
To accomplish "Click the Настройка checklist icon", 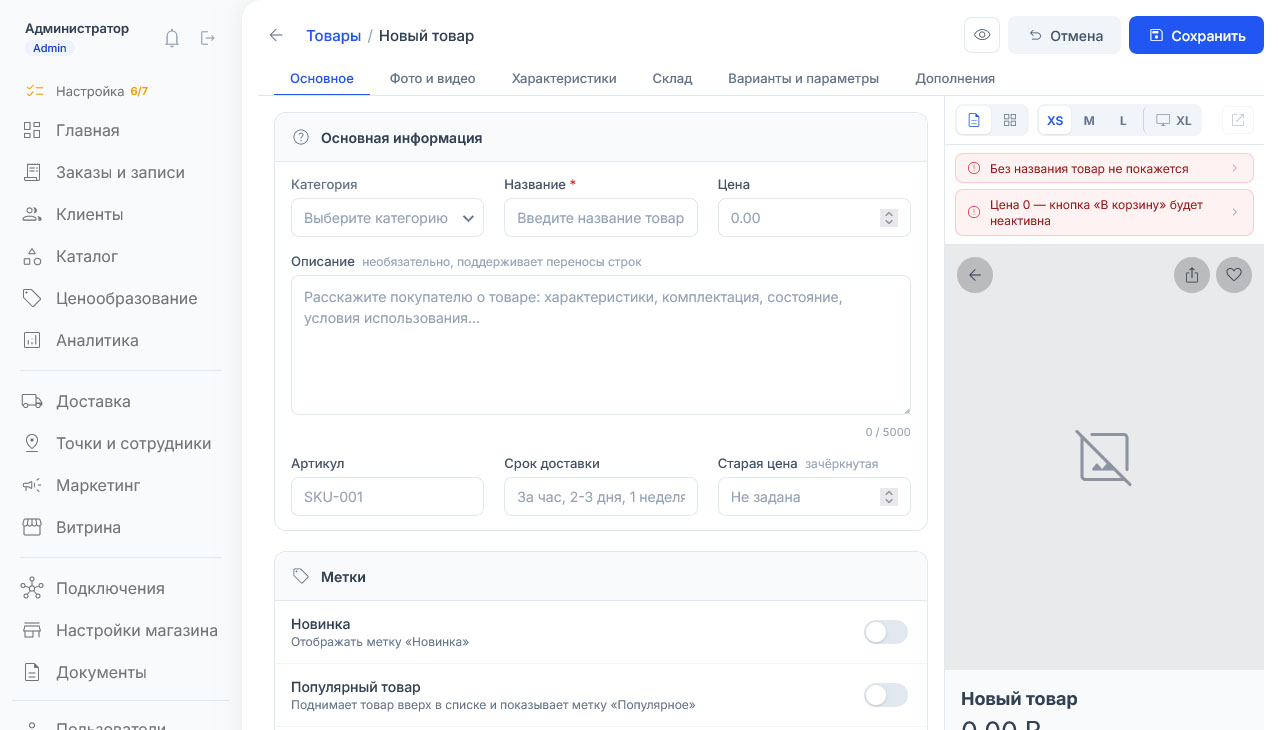I will 35,91.
